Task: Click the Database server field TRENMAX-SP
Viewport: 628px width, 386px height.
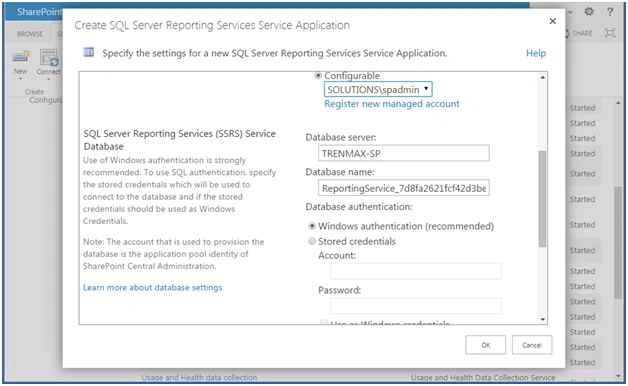Action: click(x=404, y=153)
